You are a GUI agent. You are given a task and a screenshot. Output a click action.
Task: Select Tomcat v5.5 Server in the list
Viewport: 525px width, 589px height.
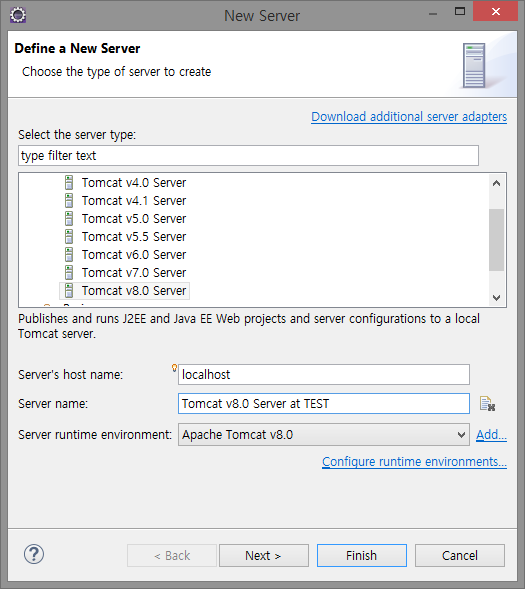click(x=134, y=237)
